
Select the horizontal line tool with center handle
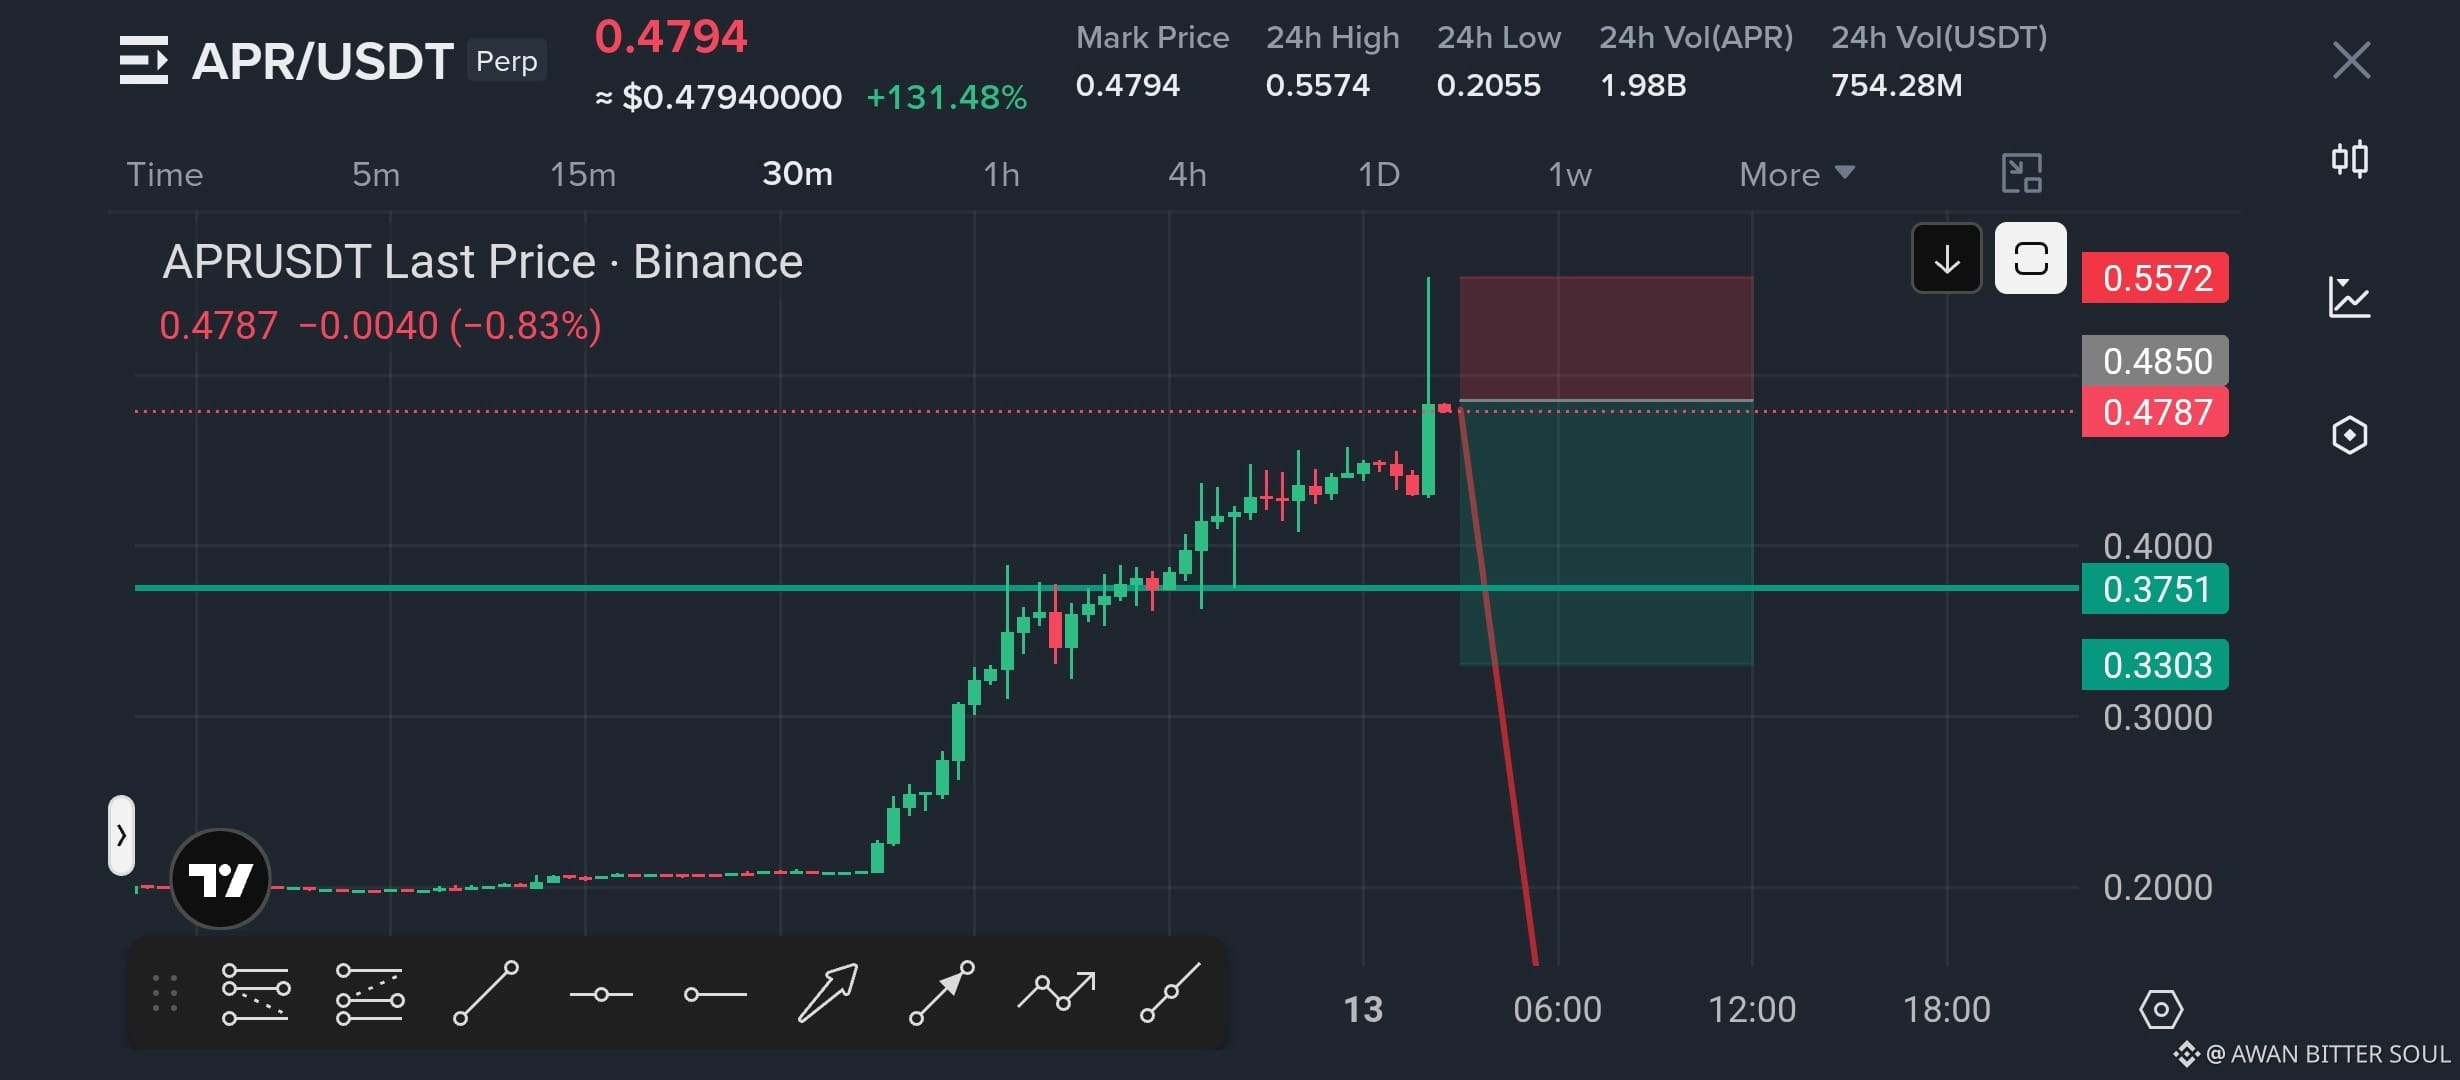(x=601, y=994)
